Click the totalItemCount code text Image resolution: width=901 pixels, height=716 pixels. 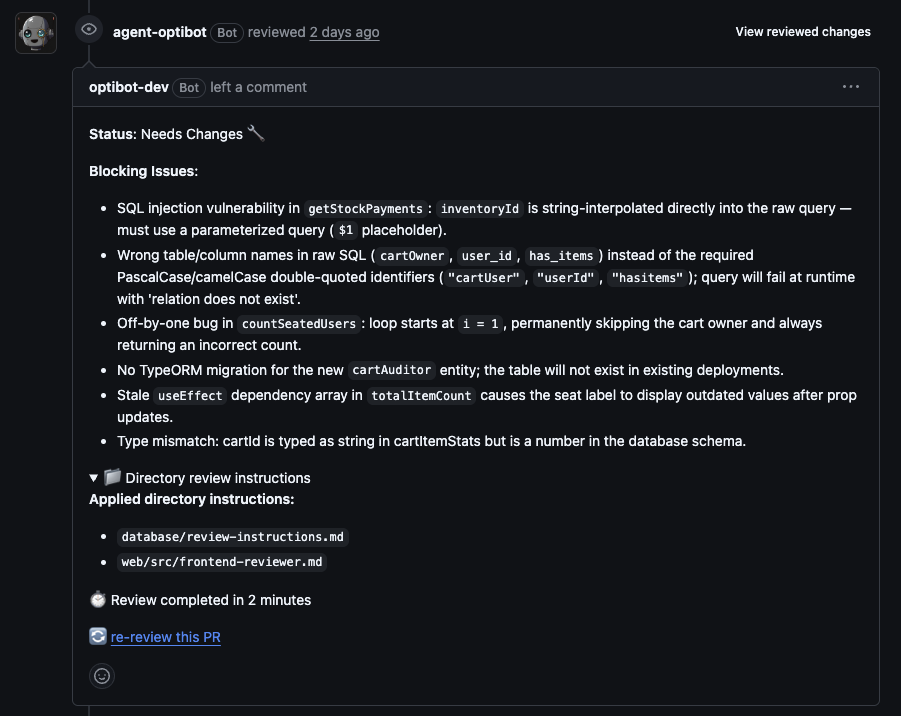[421, 395]
